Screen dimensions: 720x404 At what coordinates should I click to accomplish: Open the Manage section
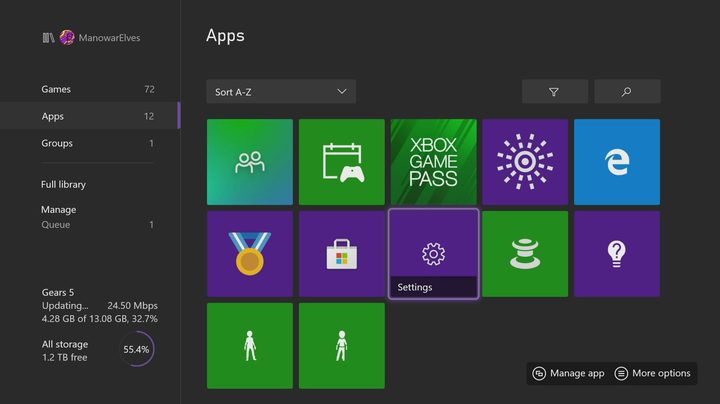[x=59, y=210]
